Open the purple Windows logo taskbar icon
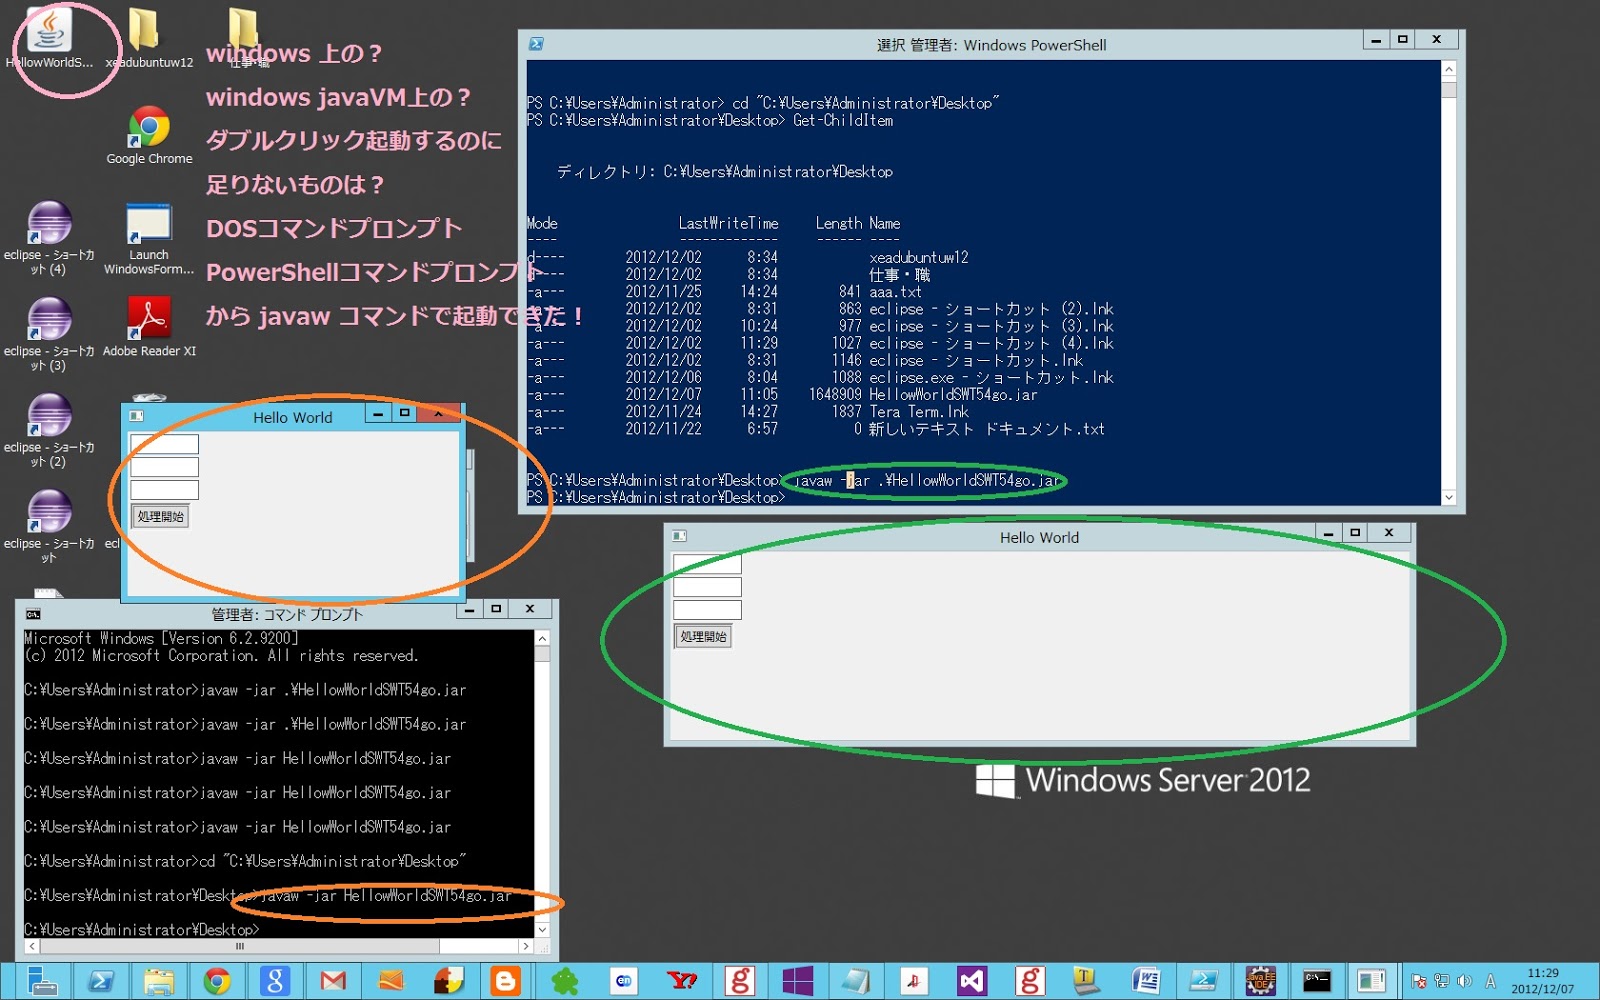 [797, 981]
